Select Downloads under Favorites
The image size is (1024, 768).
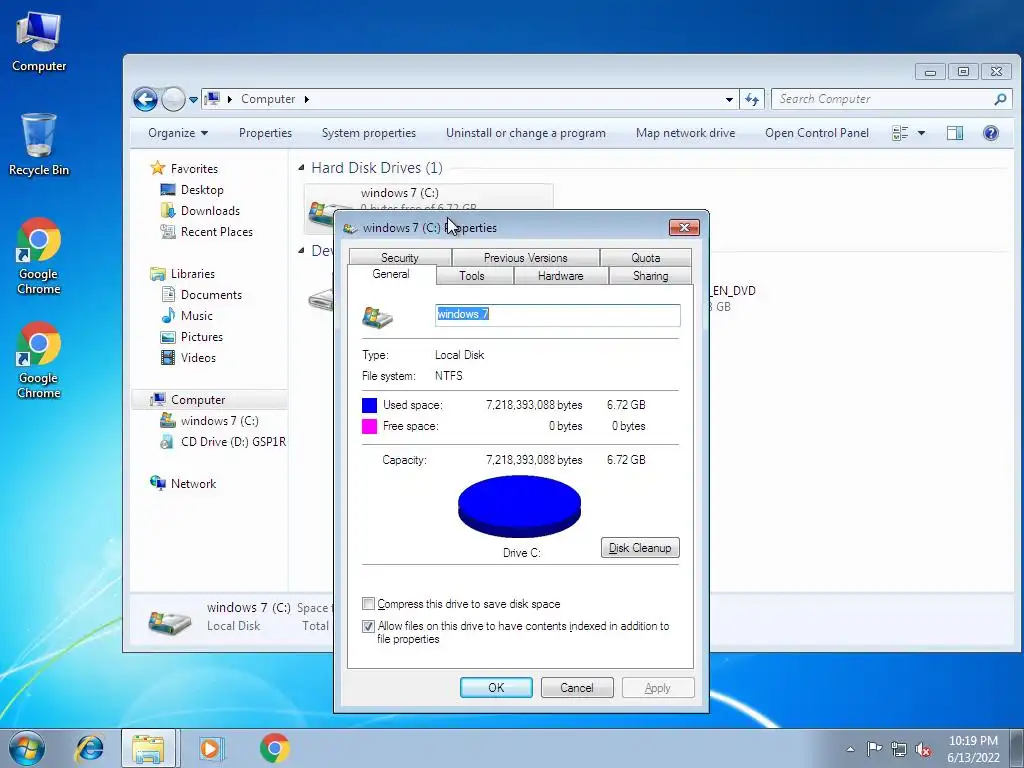210,210
